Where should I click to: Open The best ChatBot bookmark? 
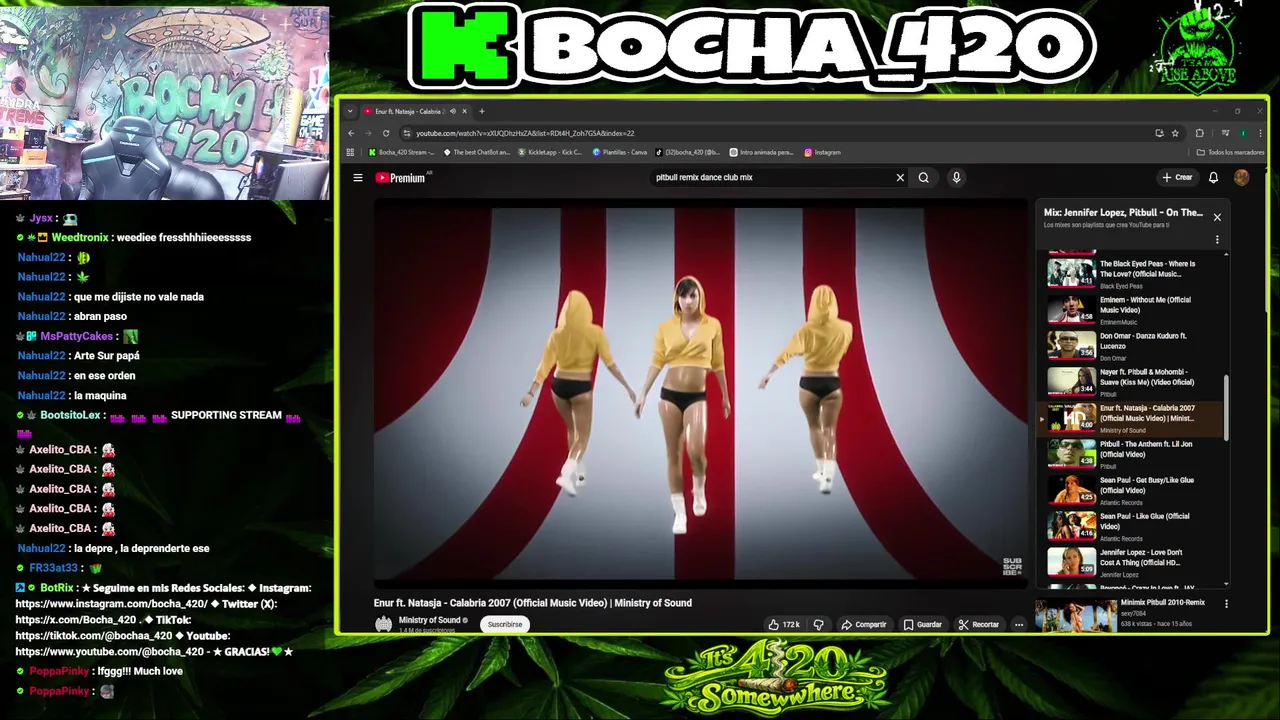tap(477, 153)
